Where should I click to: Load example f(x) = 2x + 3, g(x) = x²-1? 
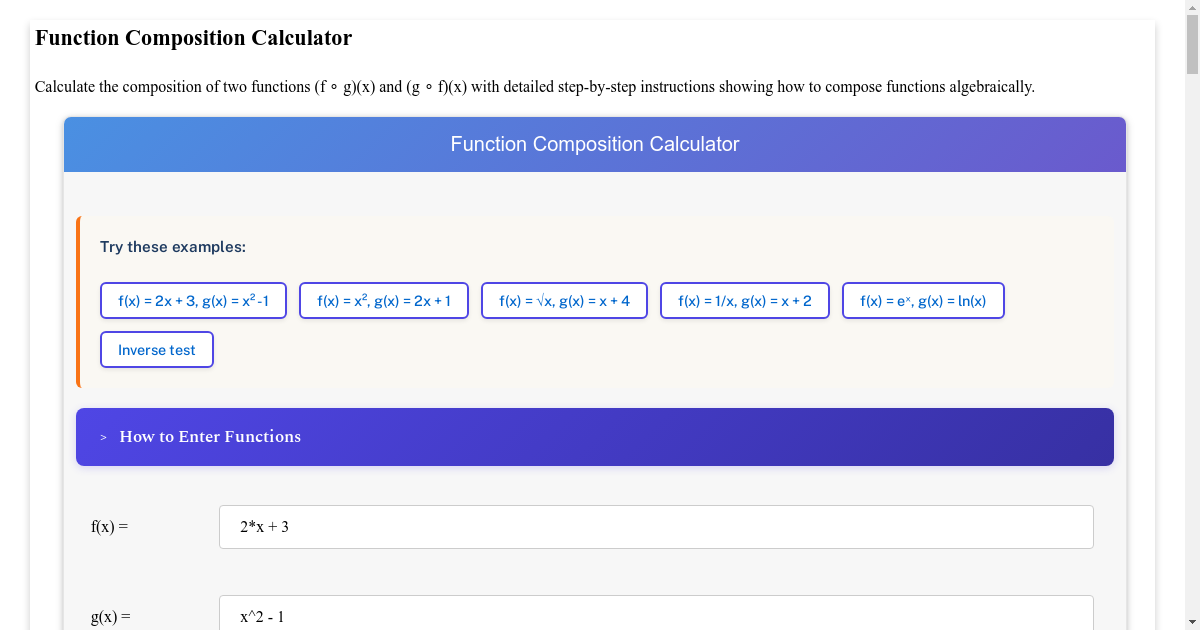pos(193,301)
